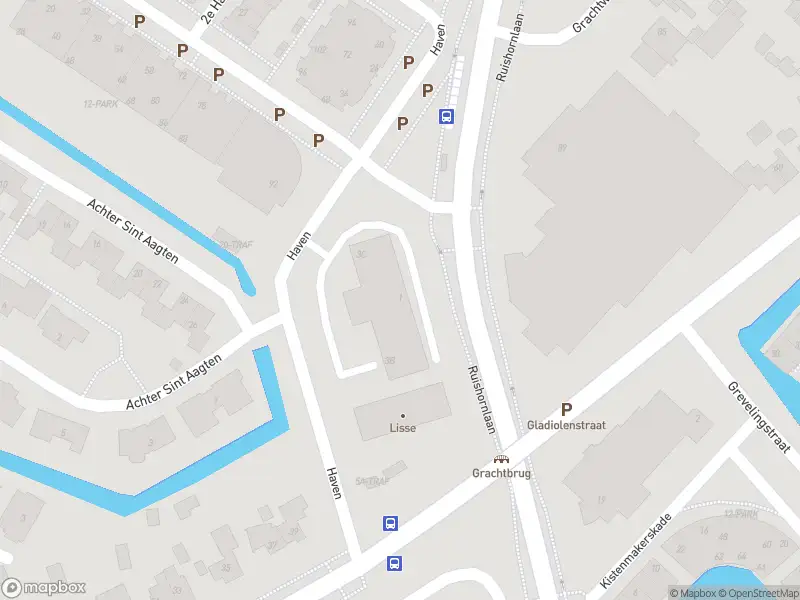
Task: Select the topmost parking icon near building 20
Action: [139, 21]
